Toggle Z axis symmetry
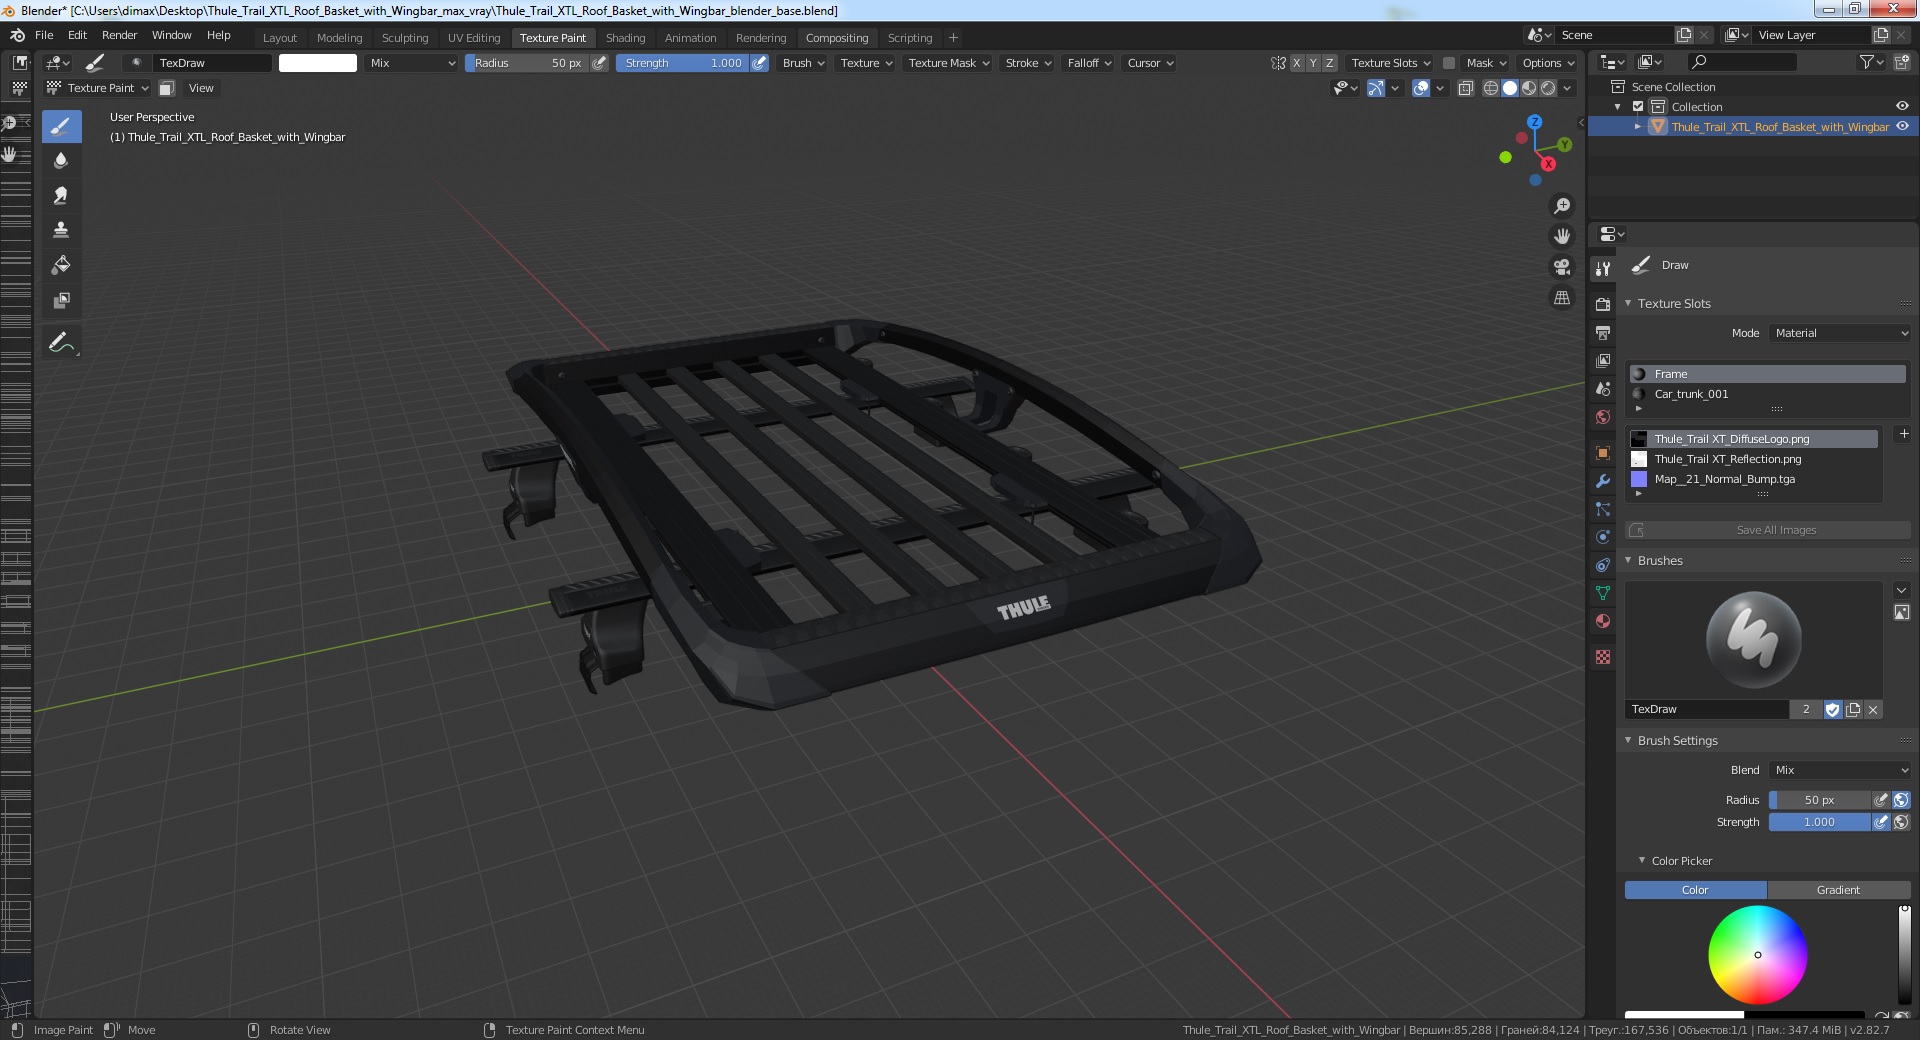This screenshot has height=1040, width=1920. tap(1329, 63)
